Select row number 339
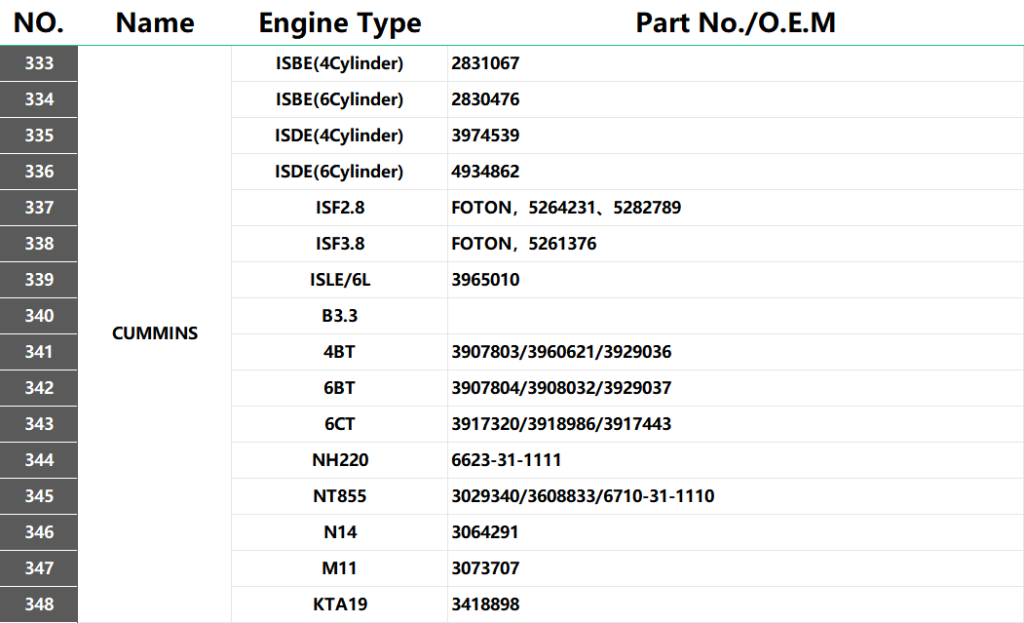1024x623 pixels. tap(39, 280)
